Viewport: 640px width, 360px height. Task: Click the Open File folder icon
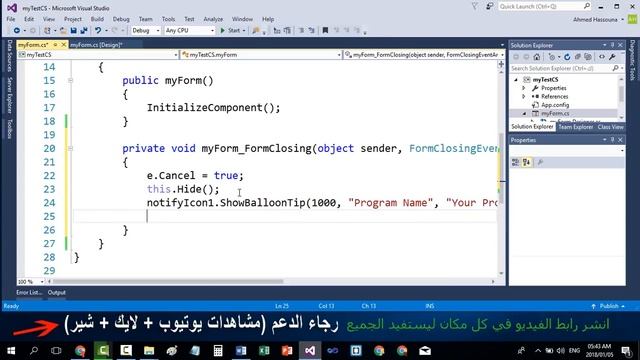63,31
